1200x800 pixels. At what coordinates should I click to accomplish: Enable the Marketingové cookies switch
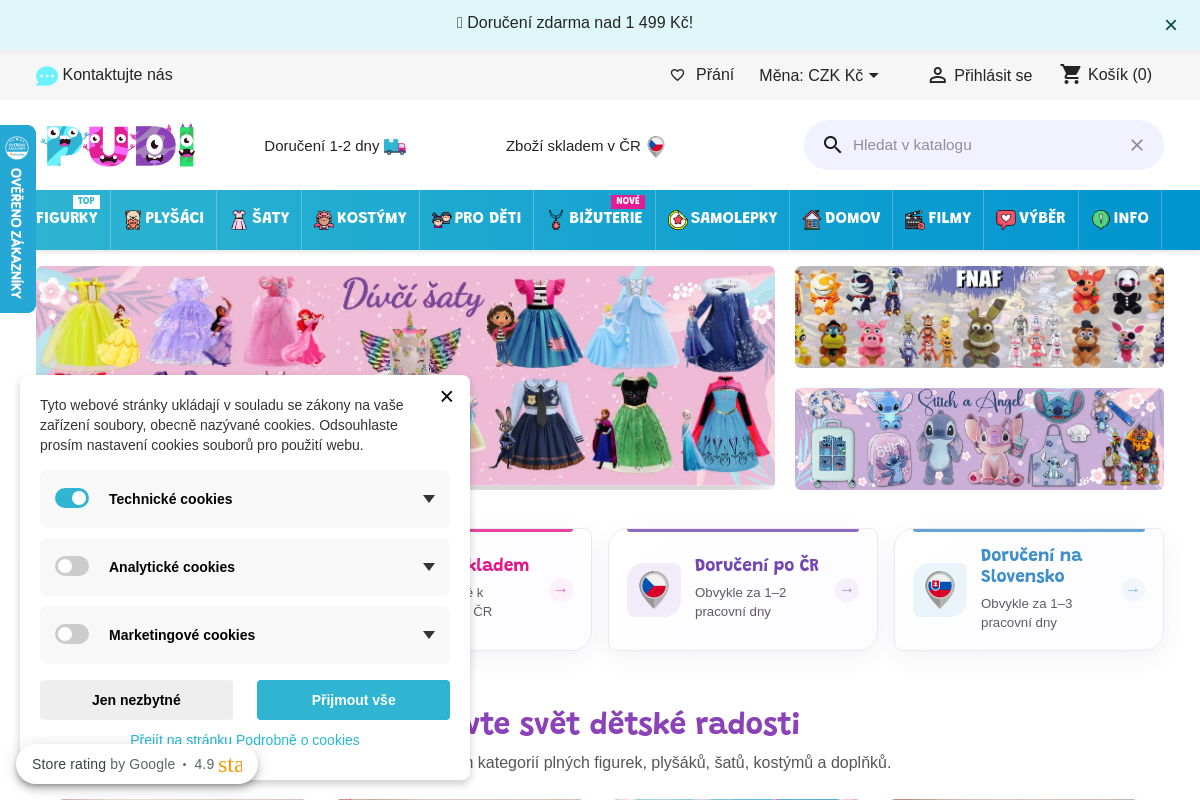(x=72, y=634)
